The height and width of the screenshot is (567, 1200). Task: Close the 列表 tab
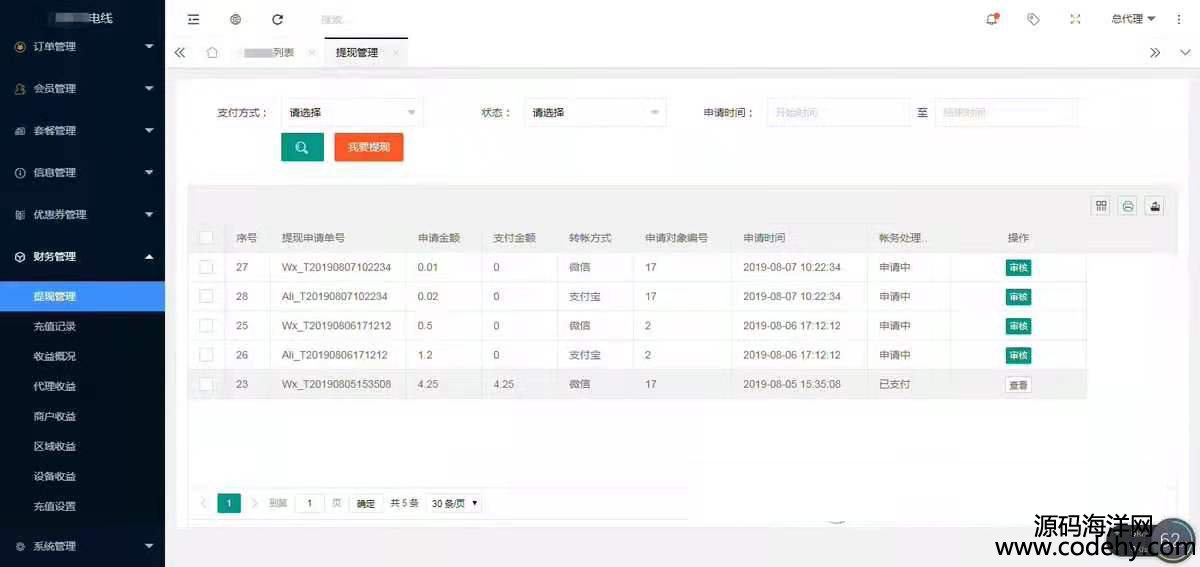point(312,53)
